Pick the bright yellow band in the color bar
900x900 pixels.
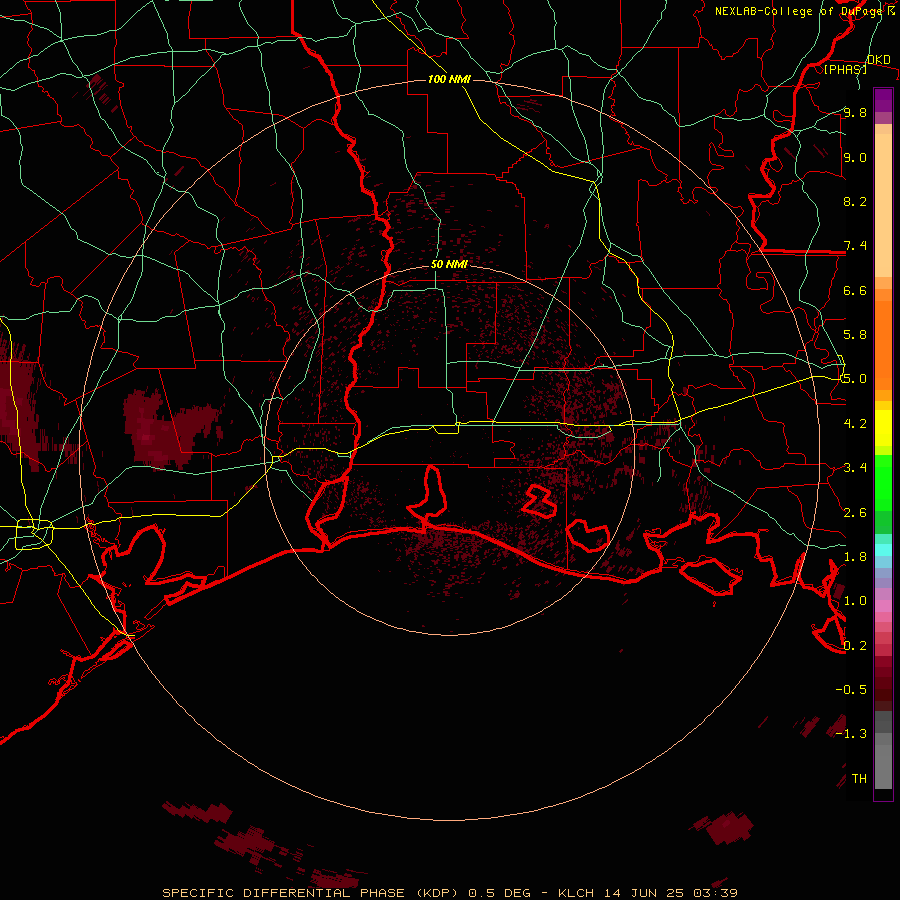coord(883,428)
